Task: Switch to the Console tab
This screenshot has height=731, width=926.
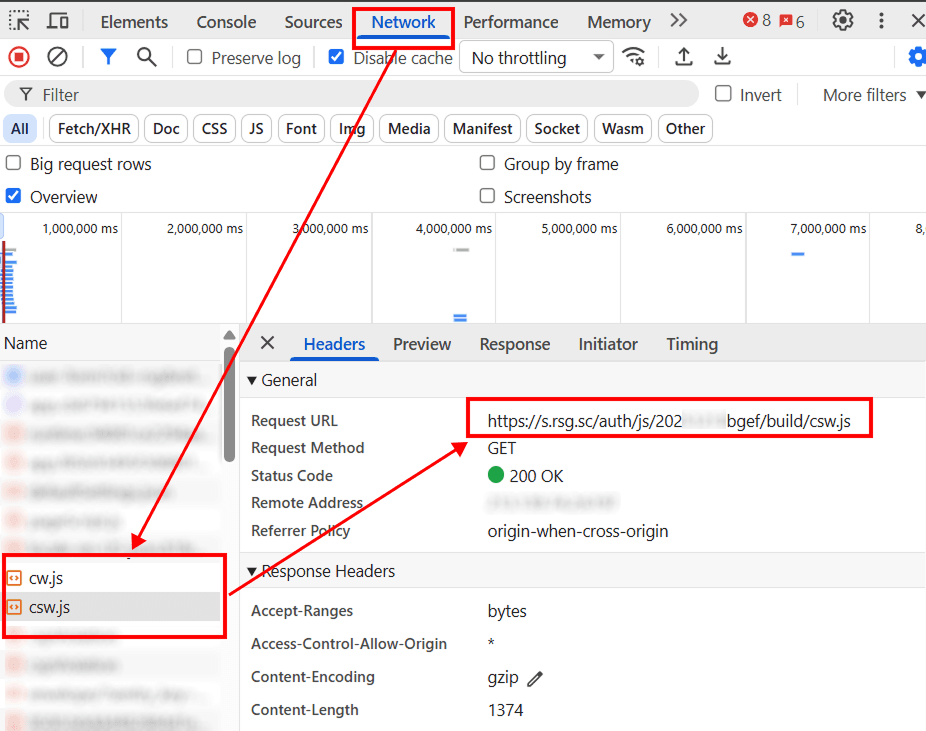Action: (x=226, y=22)
